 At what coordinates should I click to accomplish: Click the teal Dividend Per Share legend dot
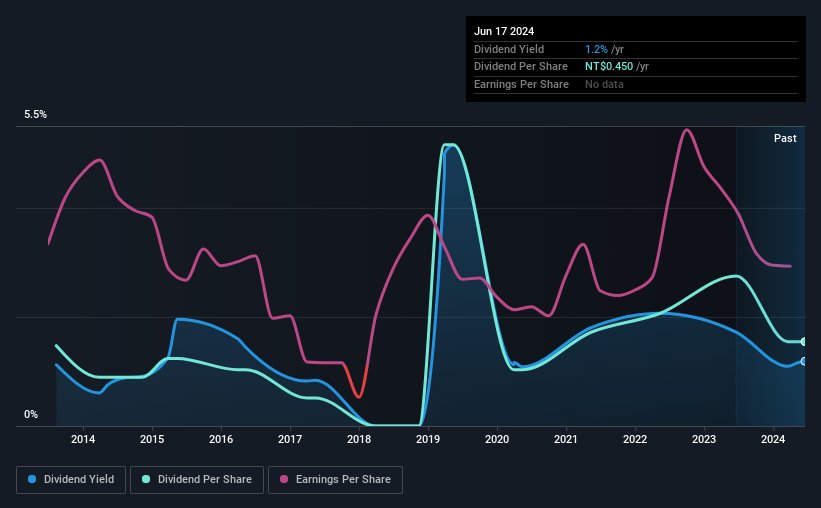coord(146,479)
